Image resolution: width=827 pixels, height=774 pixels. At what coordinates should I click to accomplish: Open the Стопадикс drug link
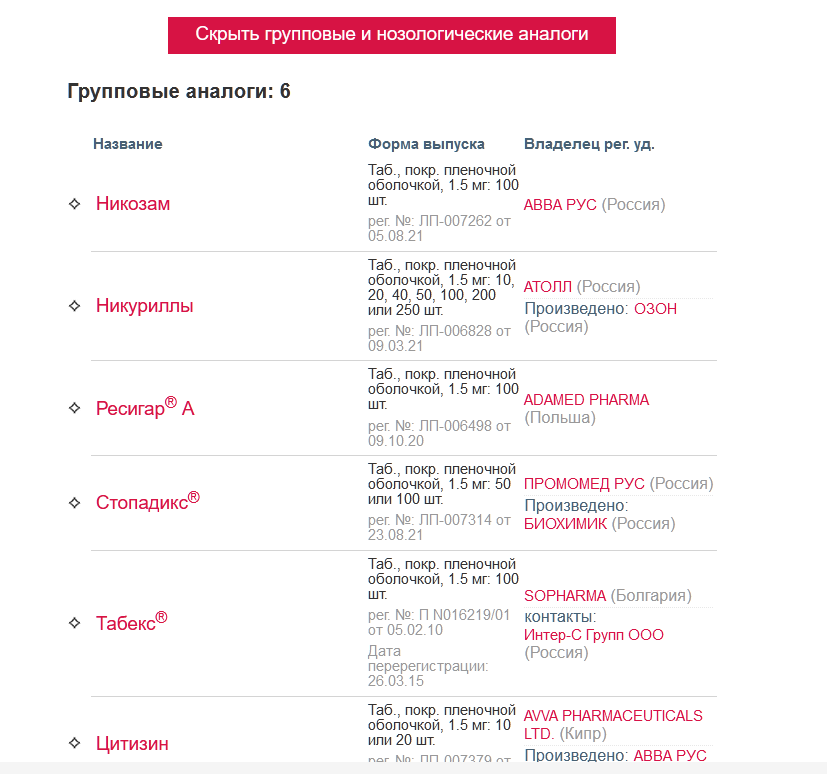tap(147, 502)
